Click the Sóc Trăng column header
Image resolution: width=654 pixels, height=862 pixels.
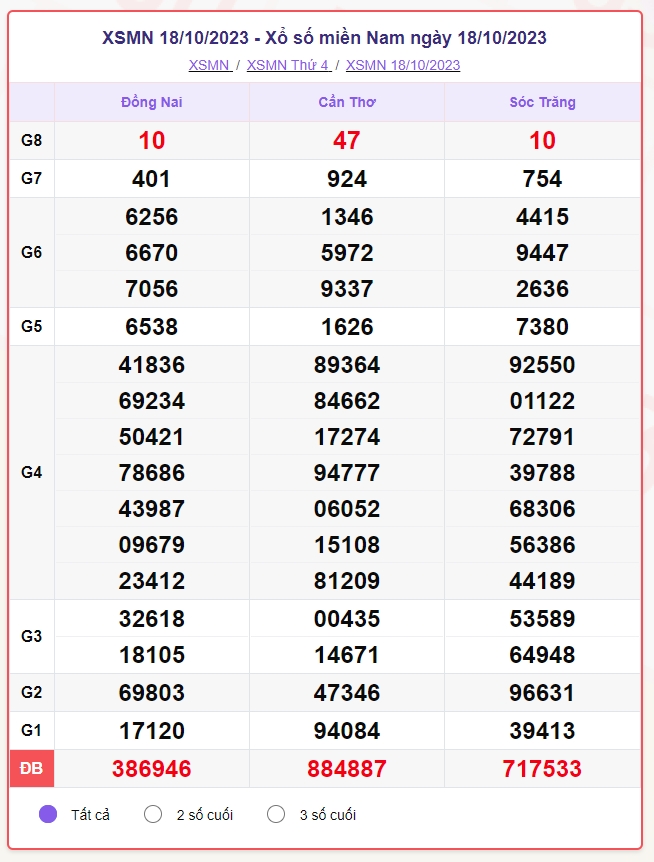(x=542, y=102)
